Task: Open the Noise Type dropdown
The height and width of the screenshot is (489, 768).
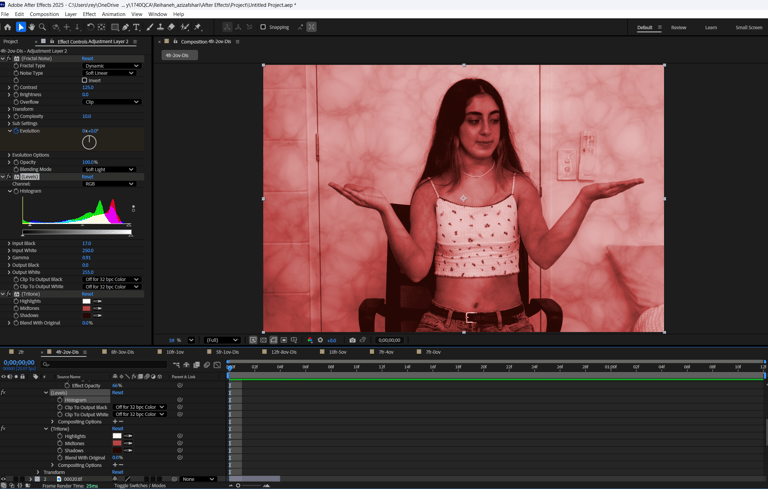Action: (x=109, y=73)
